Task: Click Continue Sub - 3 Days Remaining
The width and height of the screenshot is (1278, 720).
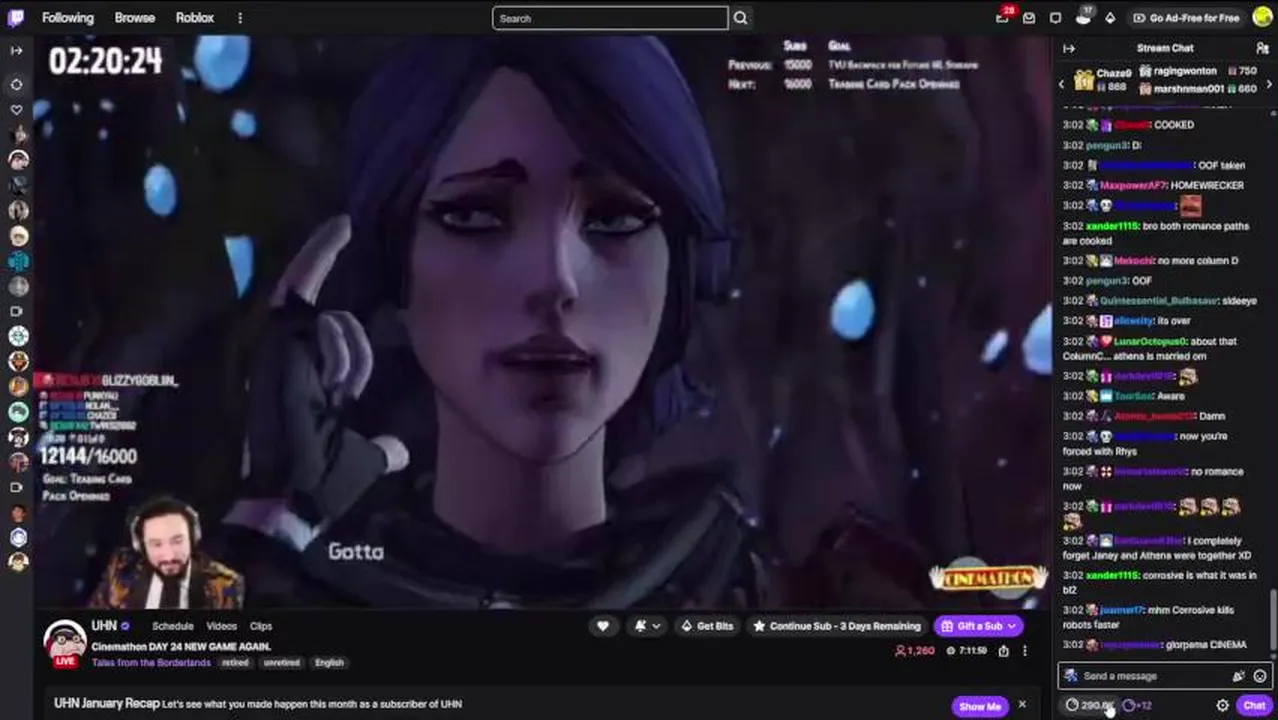Action: tap(837, 626)
